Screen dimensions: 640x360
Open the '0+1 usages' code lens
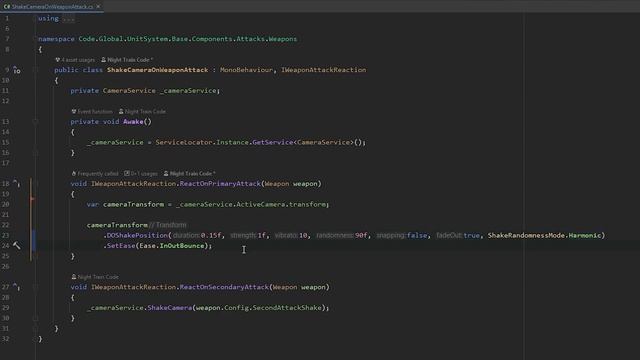144,173
